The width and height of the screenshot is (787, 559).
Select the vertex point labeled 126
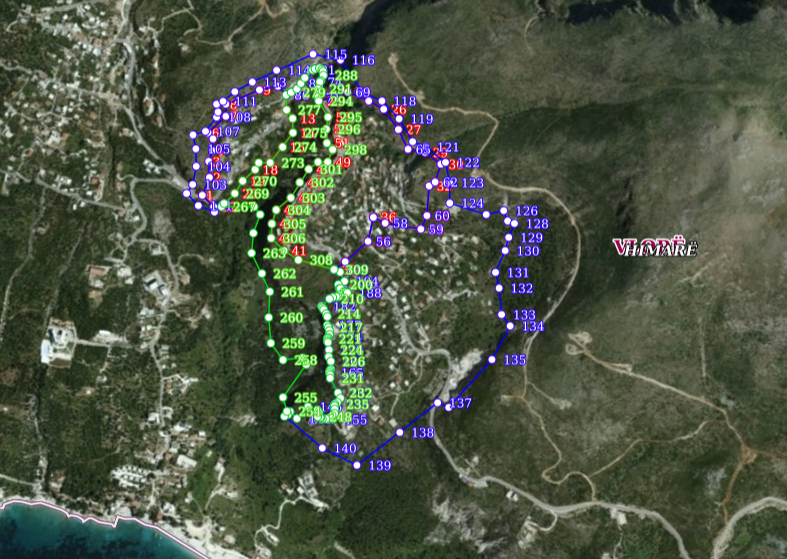point(503,210)
